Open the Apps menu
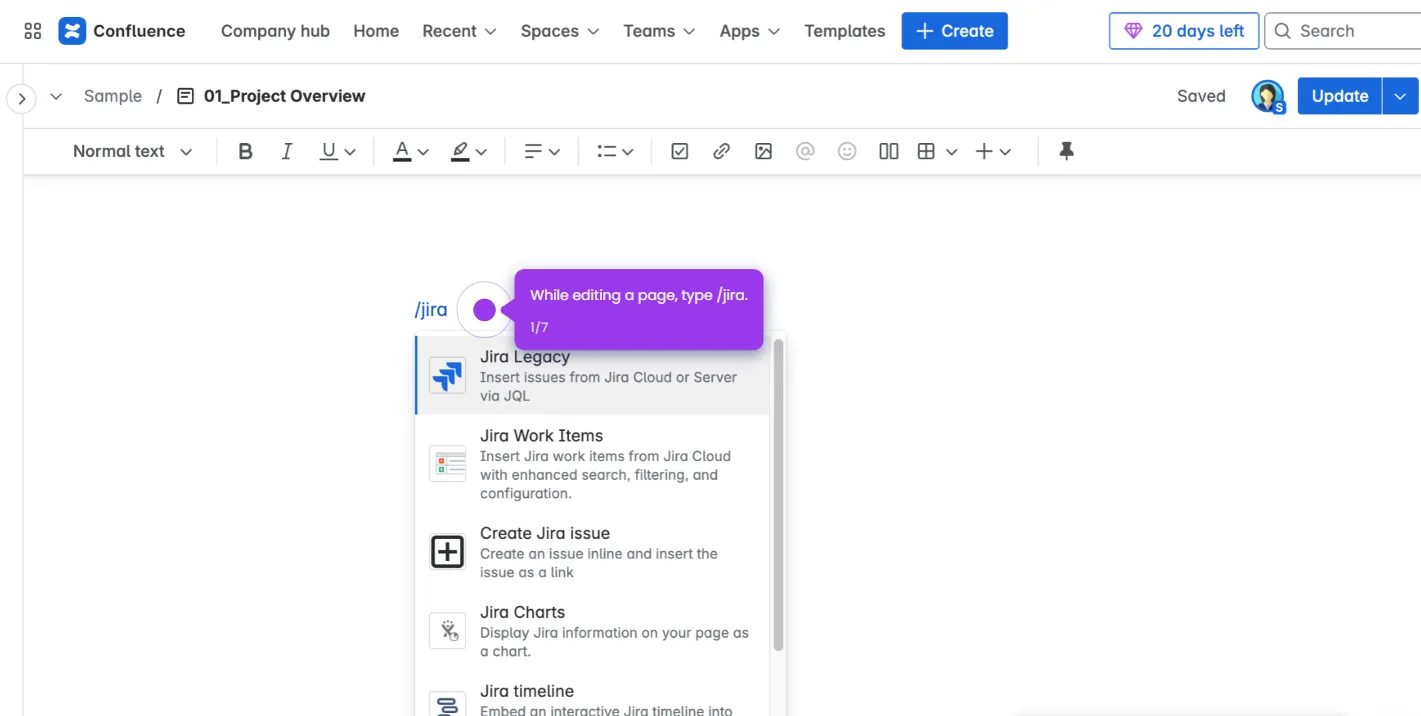 (750, 31)
